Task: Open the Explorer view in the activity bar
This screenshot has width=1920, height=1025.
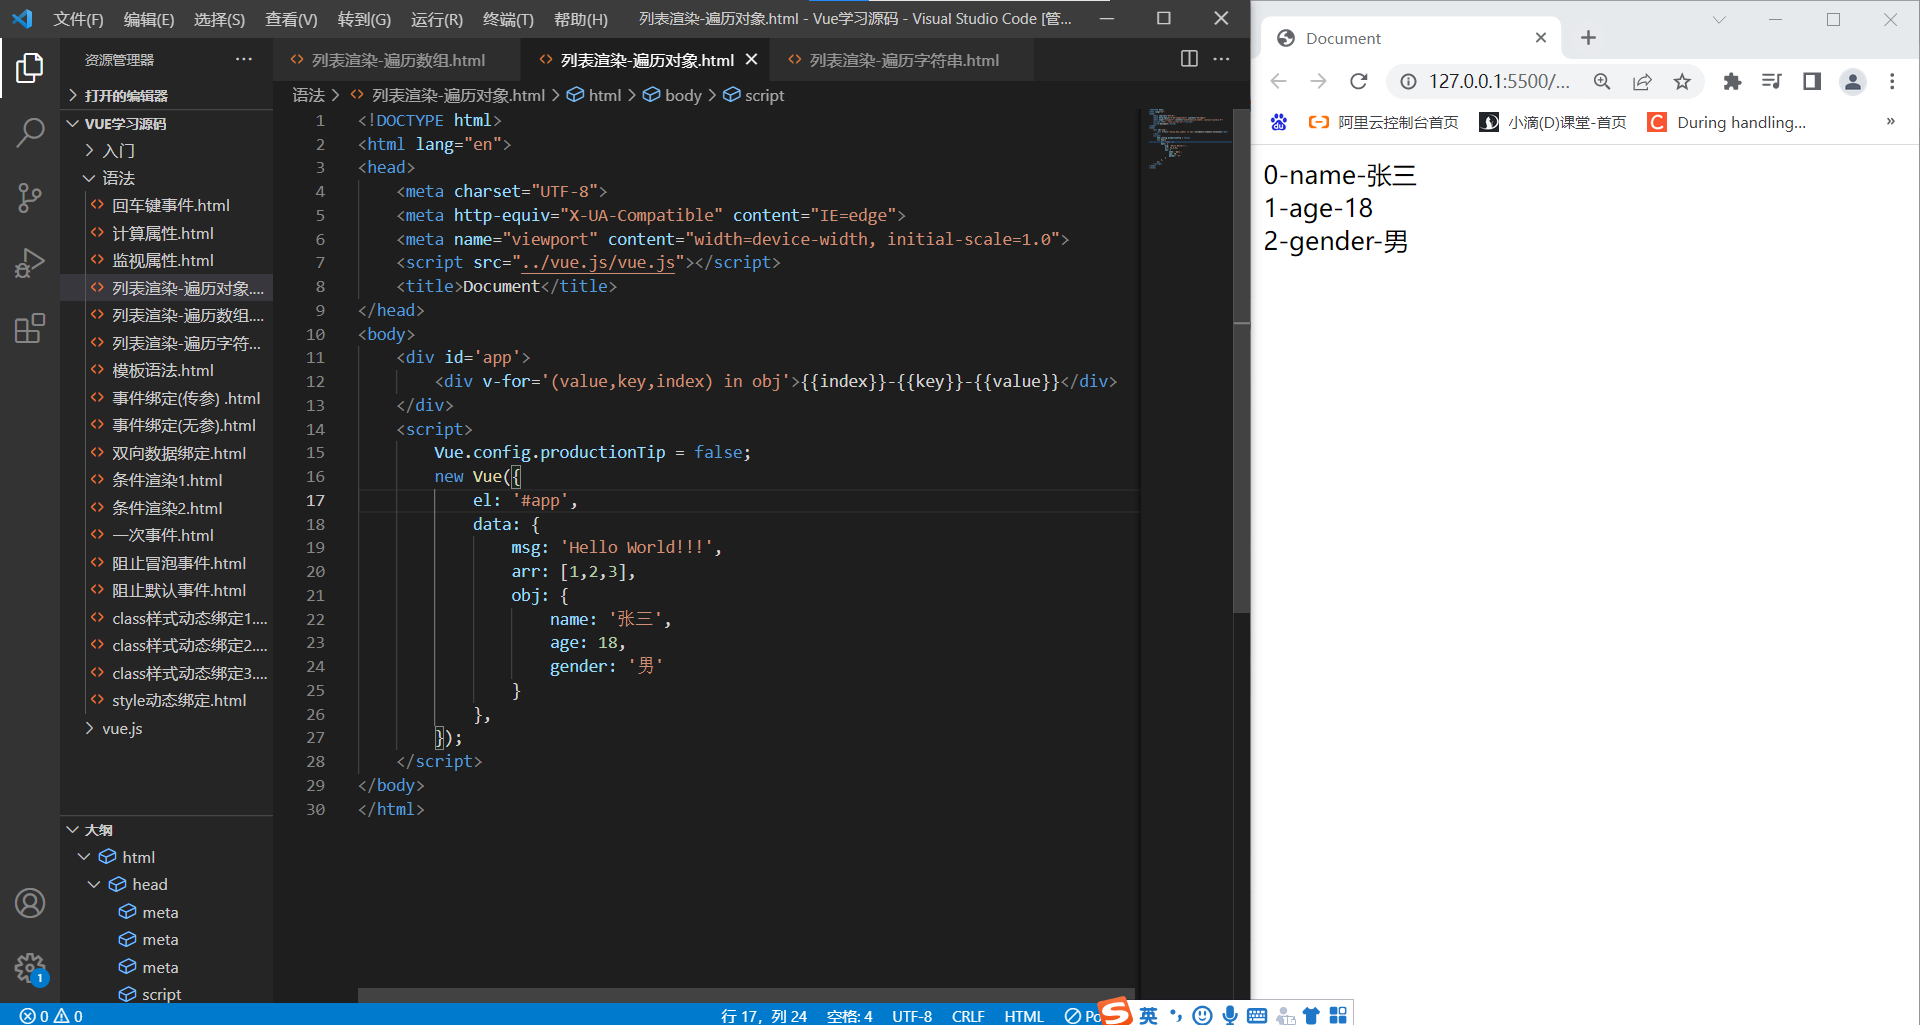Action: [x=30, y=68]
